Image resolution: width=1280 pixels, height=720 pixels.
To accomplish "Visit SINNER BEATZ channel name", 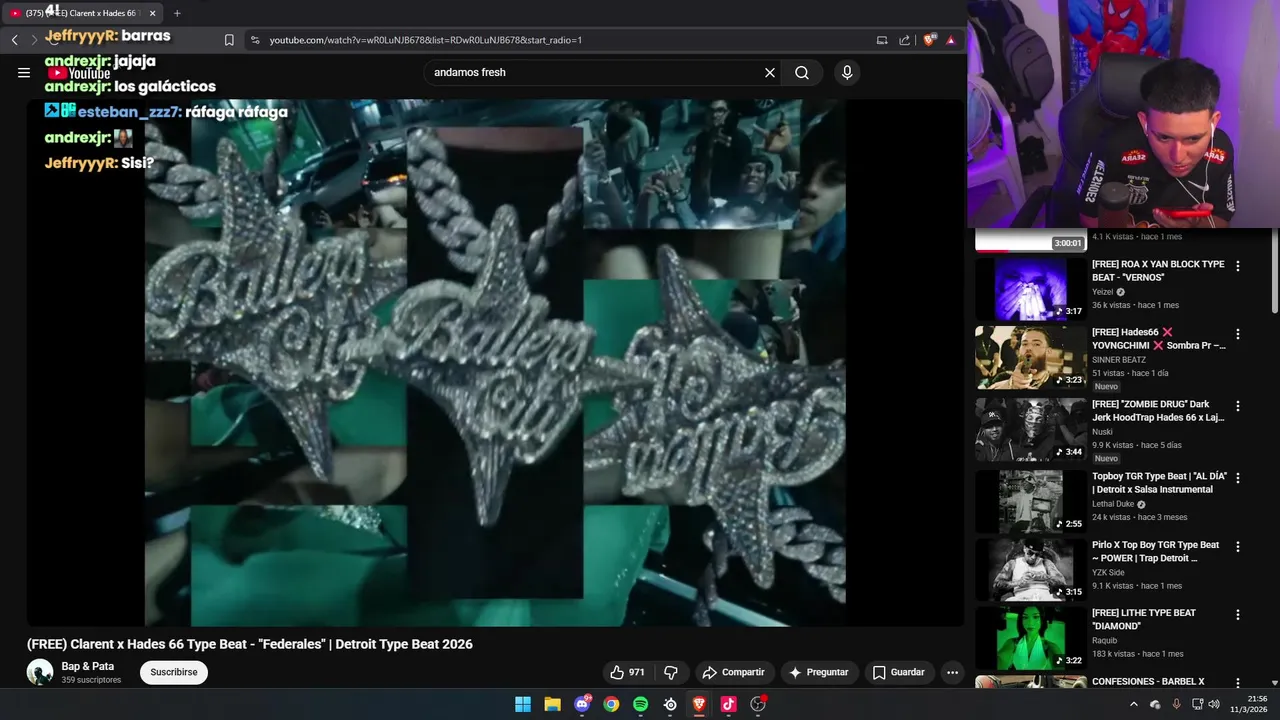I will pos(1120,359).
